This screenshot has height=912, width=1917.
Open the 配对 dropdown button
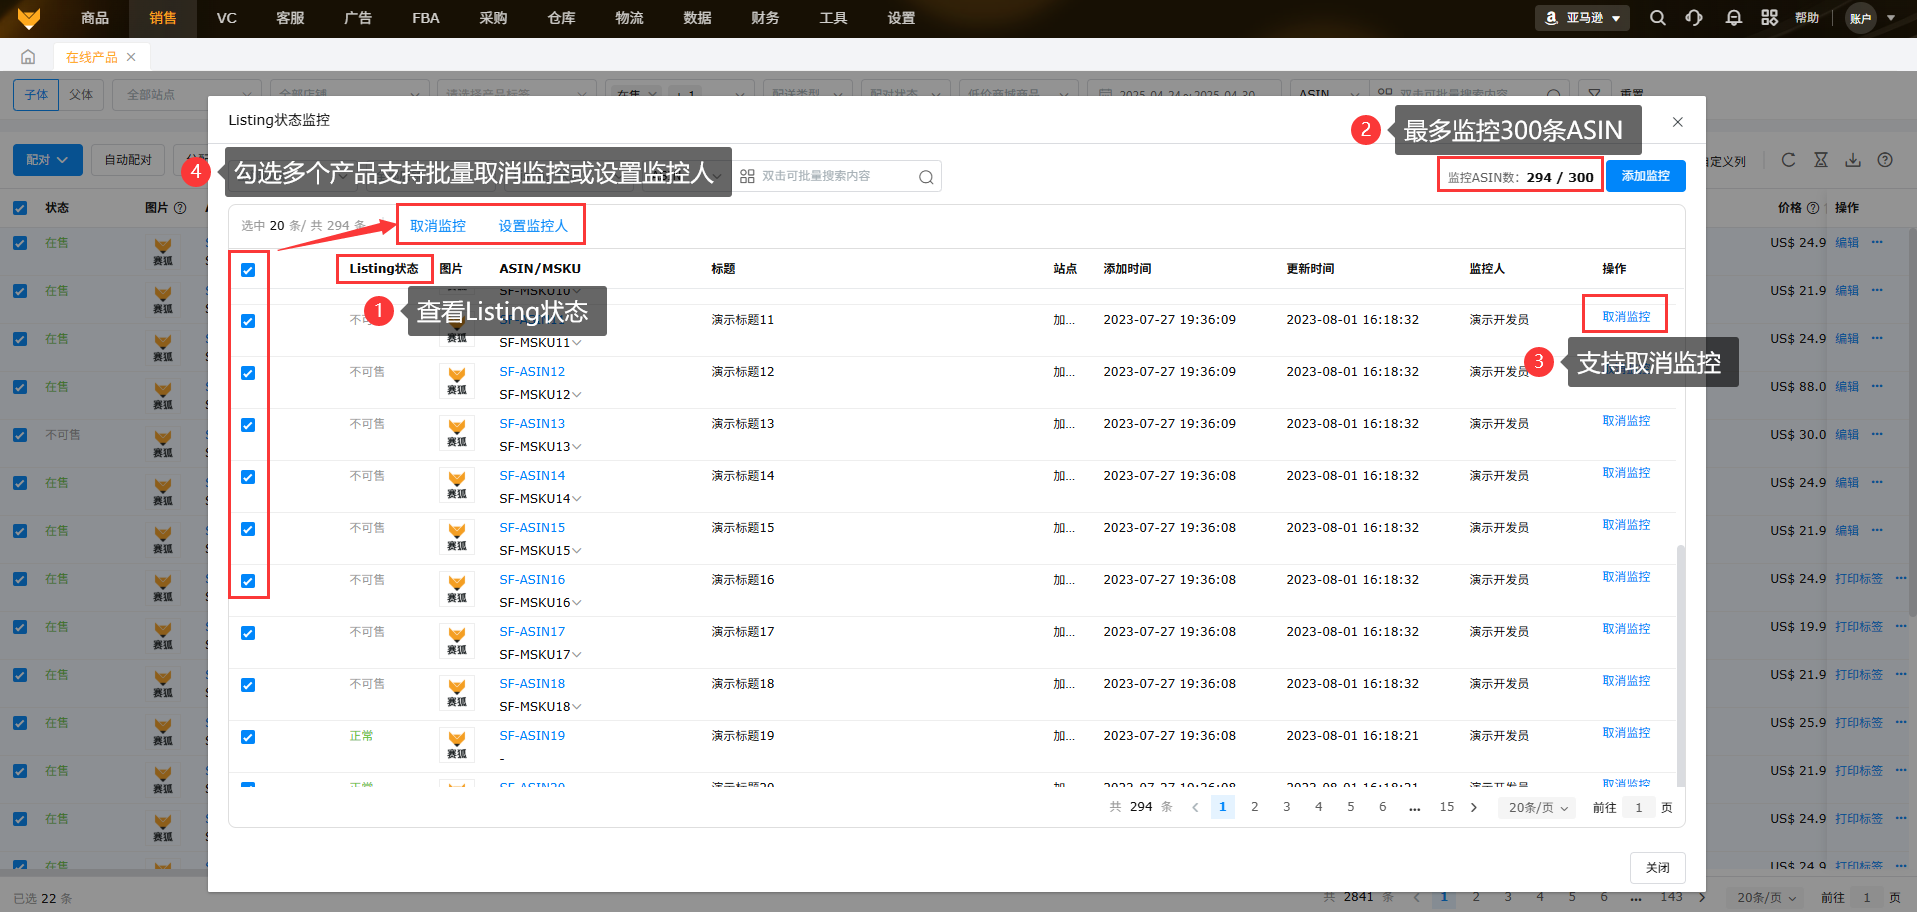coord(47,160)
